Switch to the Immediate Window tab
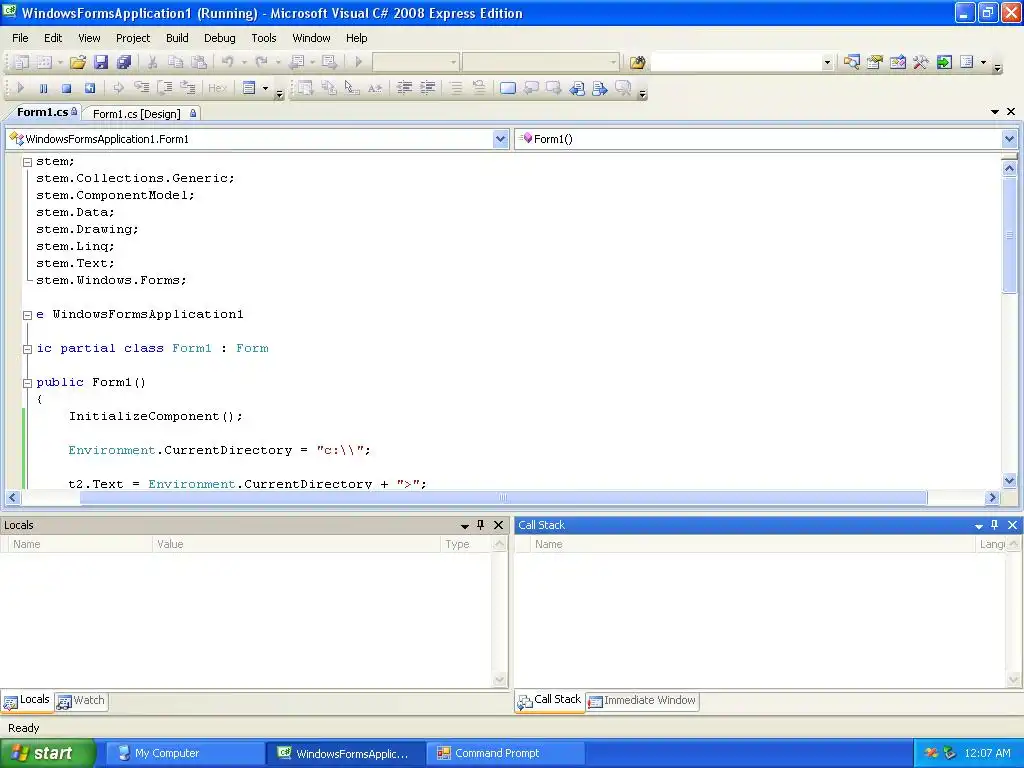Screen dimensions: 1024x768 (x=642, y=701)
